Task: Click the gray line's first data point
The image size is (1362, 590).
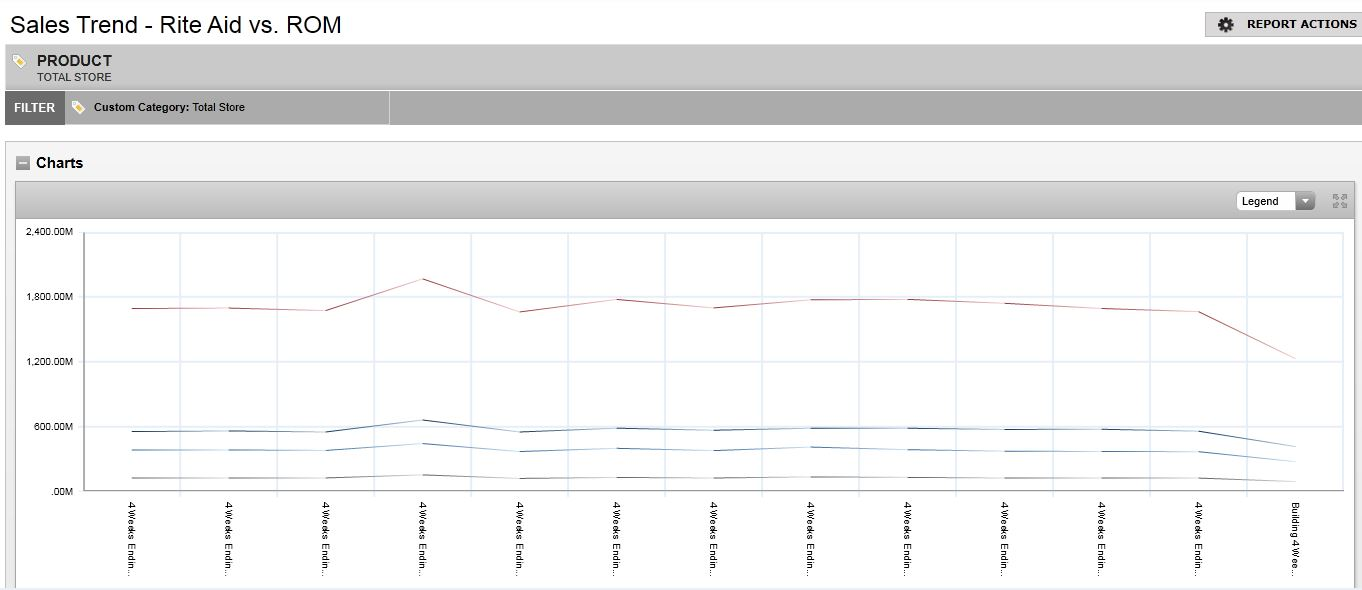Action: [132, 478]
